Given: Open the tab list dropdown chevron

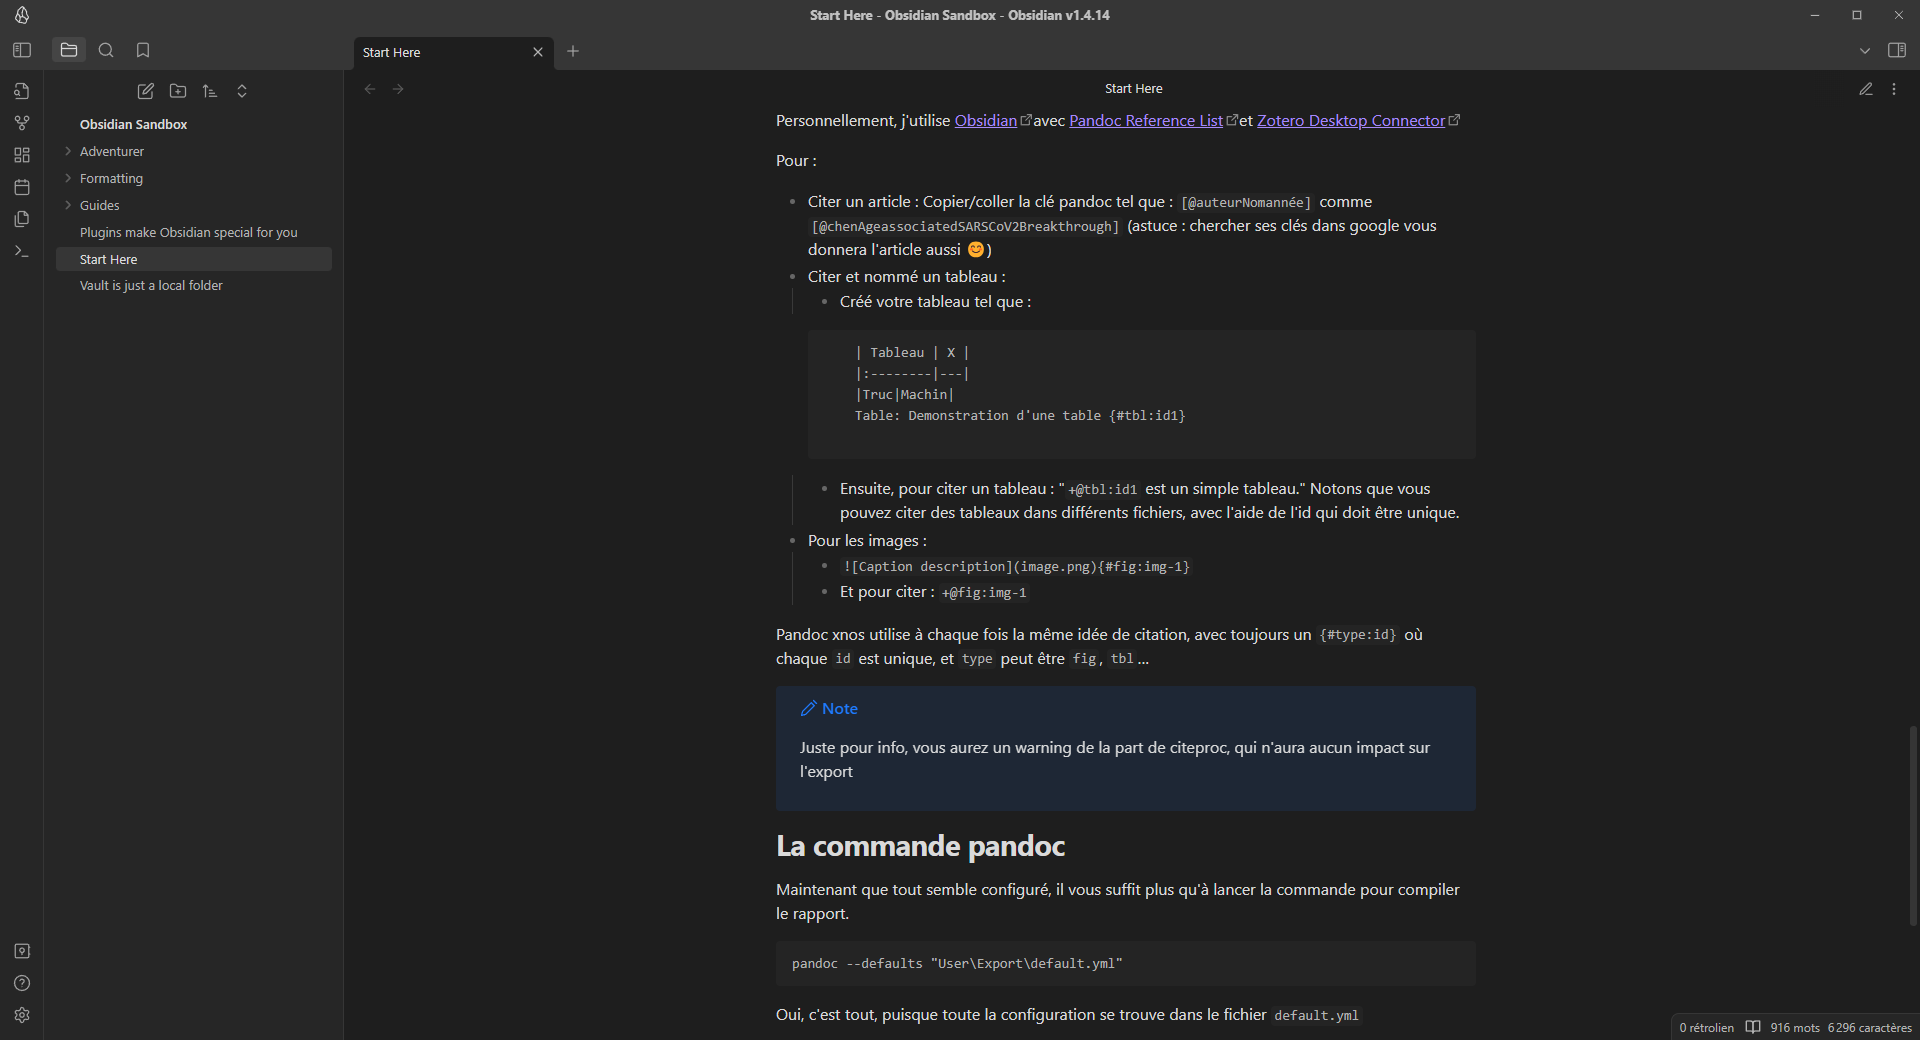Looking at the screenshot, I should [x=1864, y=50].
